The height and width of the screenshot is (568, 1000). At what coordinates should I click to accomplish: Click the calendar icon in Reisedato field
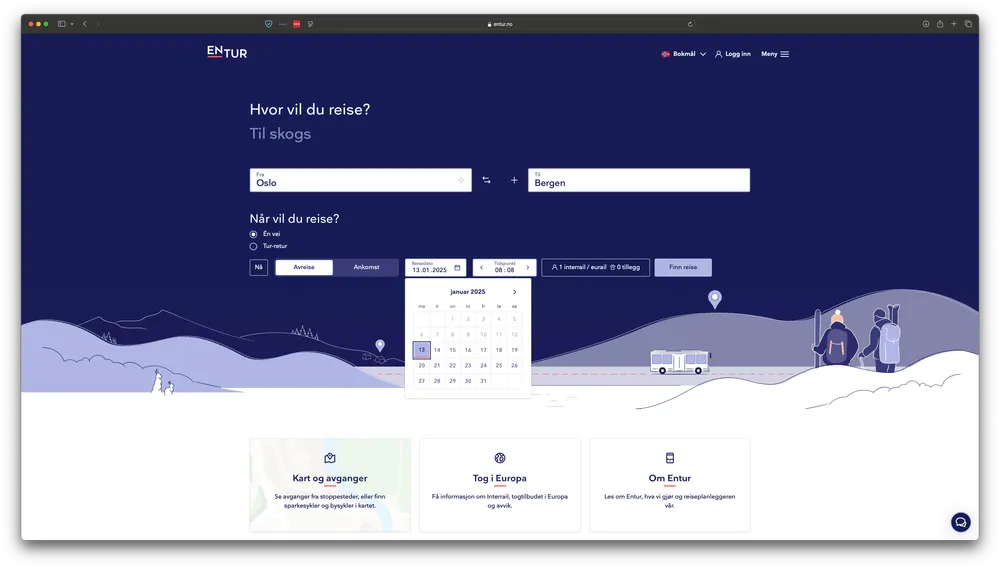tap(457, 268)
